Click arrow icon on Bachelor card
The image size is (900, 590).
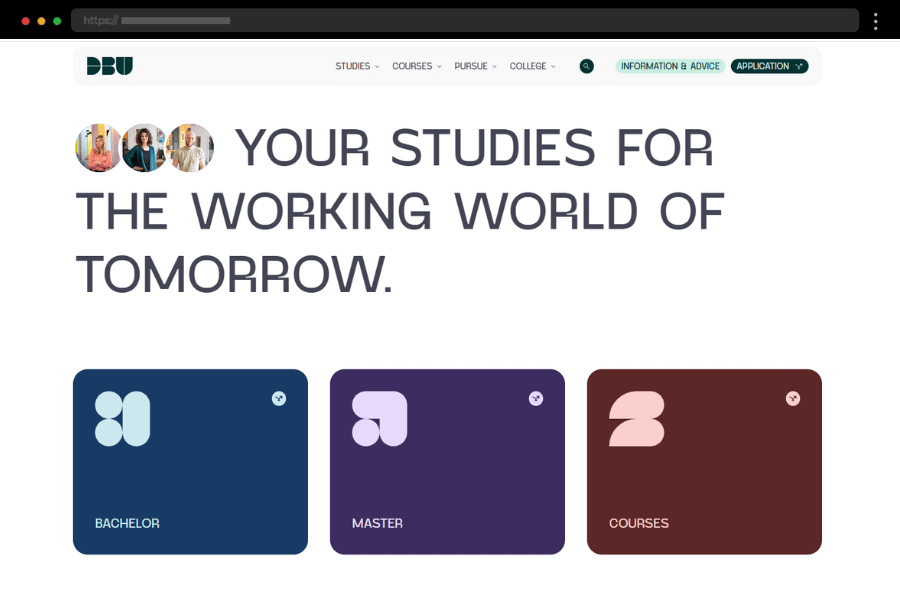click(x=279, y=399)
